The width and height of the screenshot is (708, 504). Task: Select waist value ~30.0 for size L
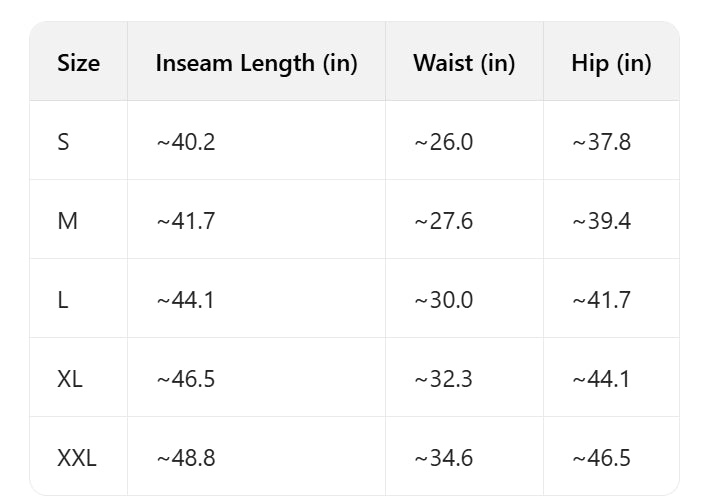[443, 300]
